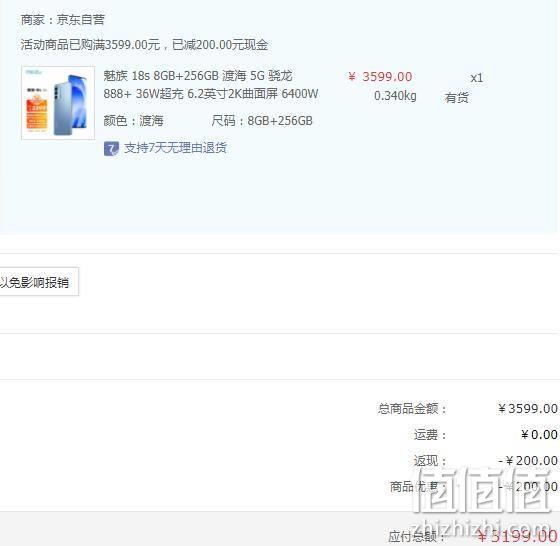Viewport: 560px width, 546px height.
Task: Click the 运费 ¥0.00 amount
Action: click(539, 435)
